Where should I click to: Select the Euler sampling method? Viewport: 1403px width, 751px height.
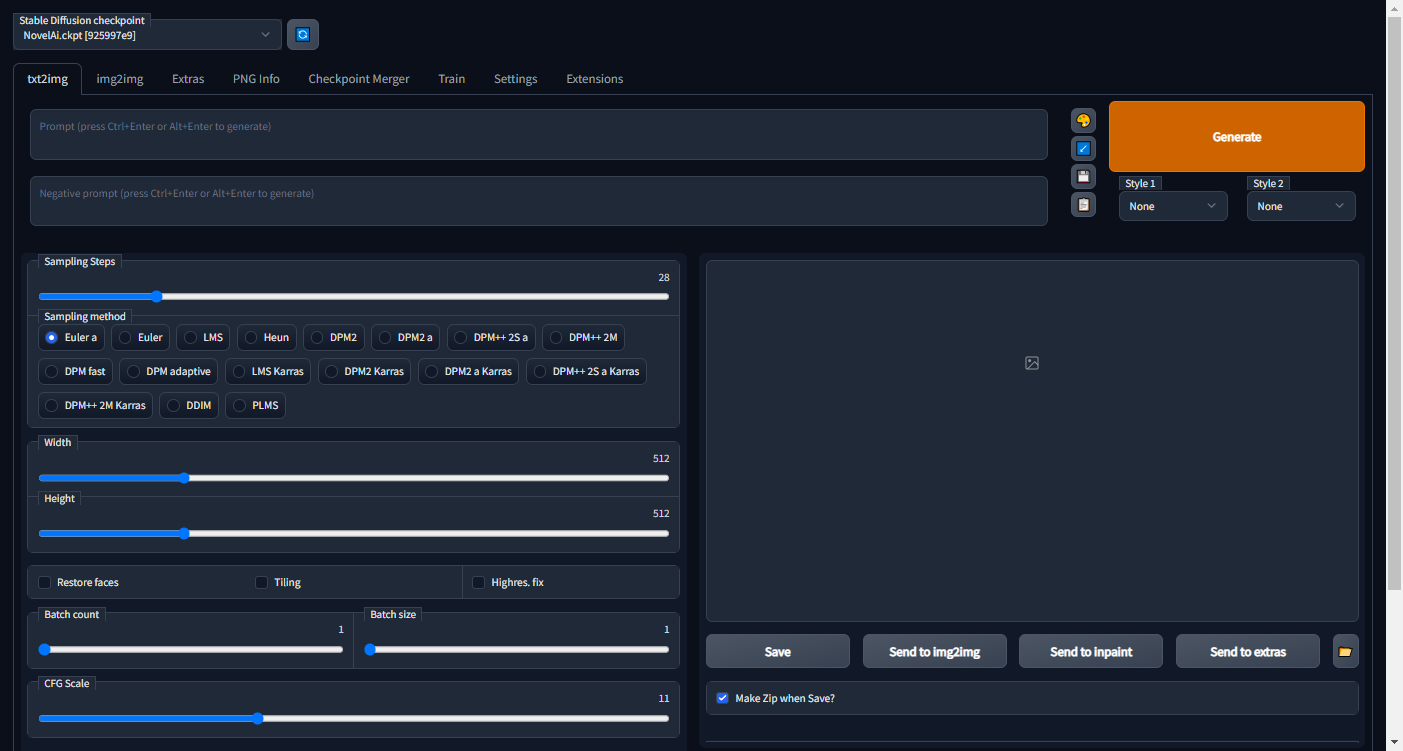[x=141, y=337]
